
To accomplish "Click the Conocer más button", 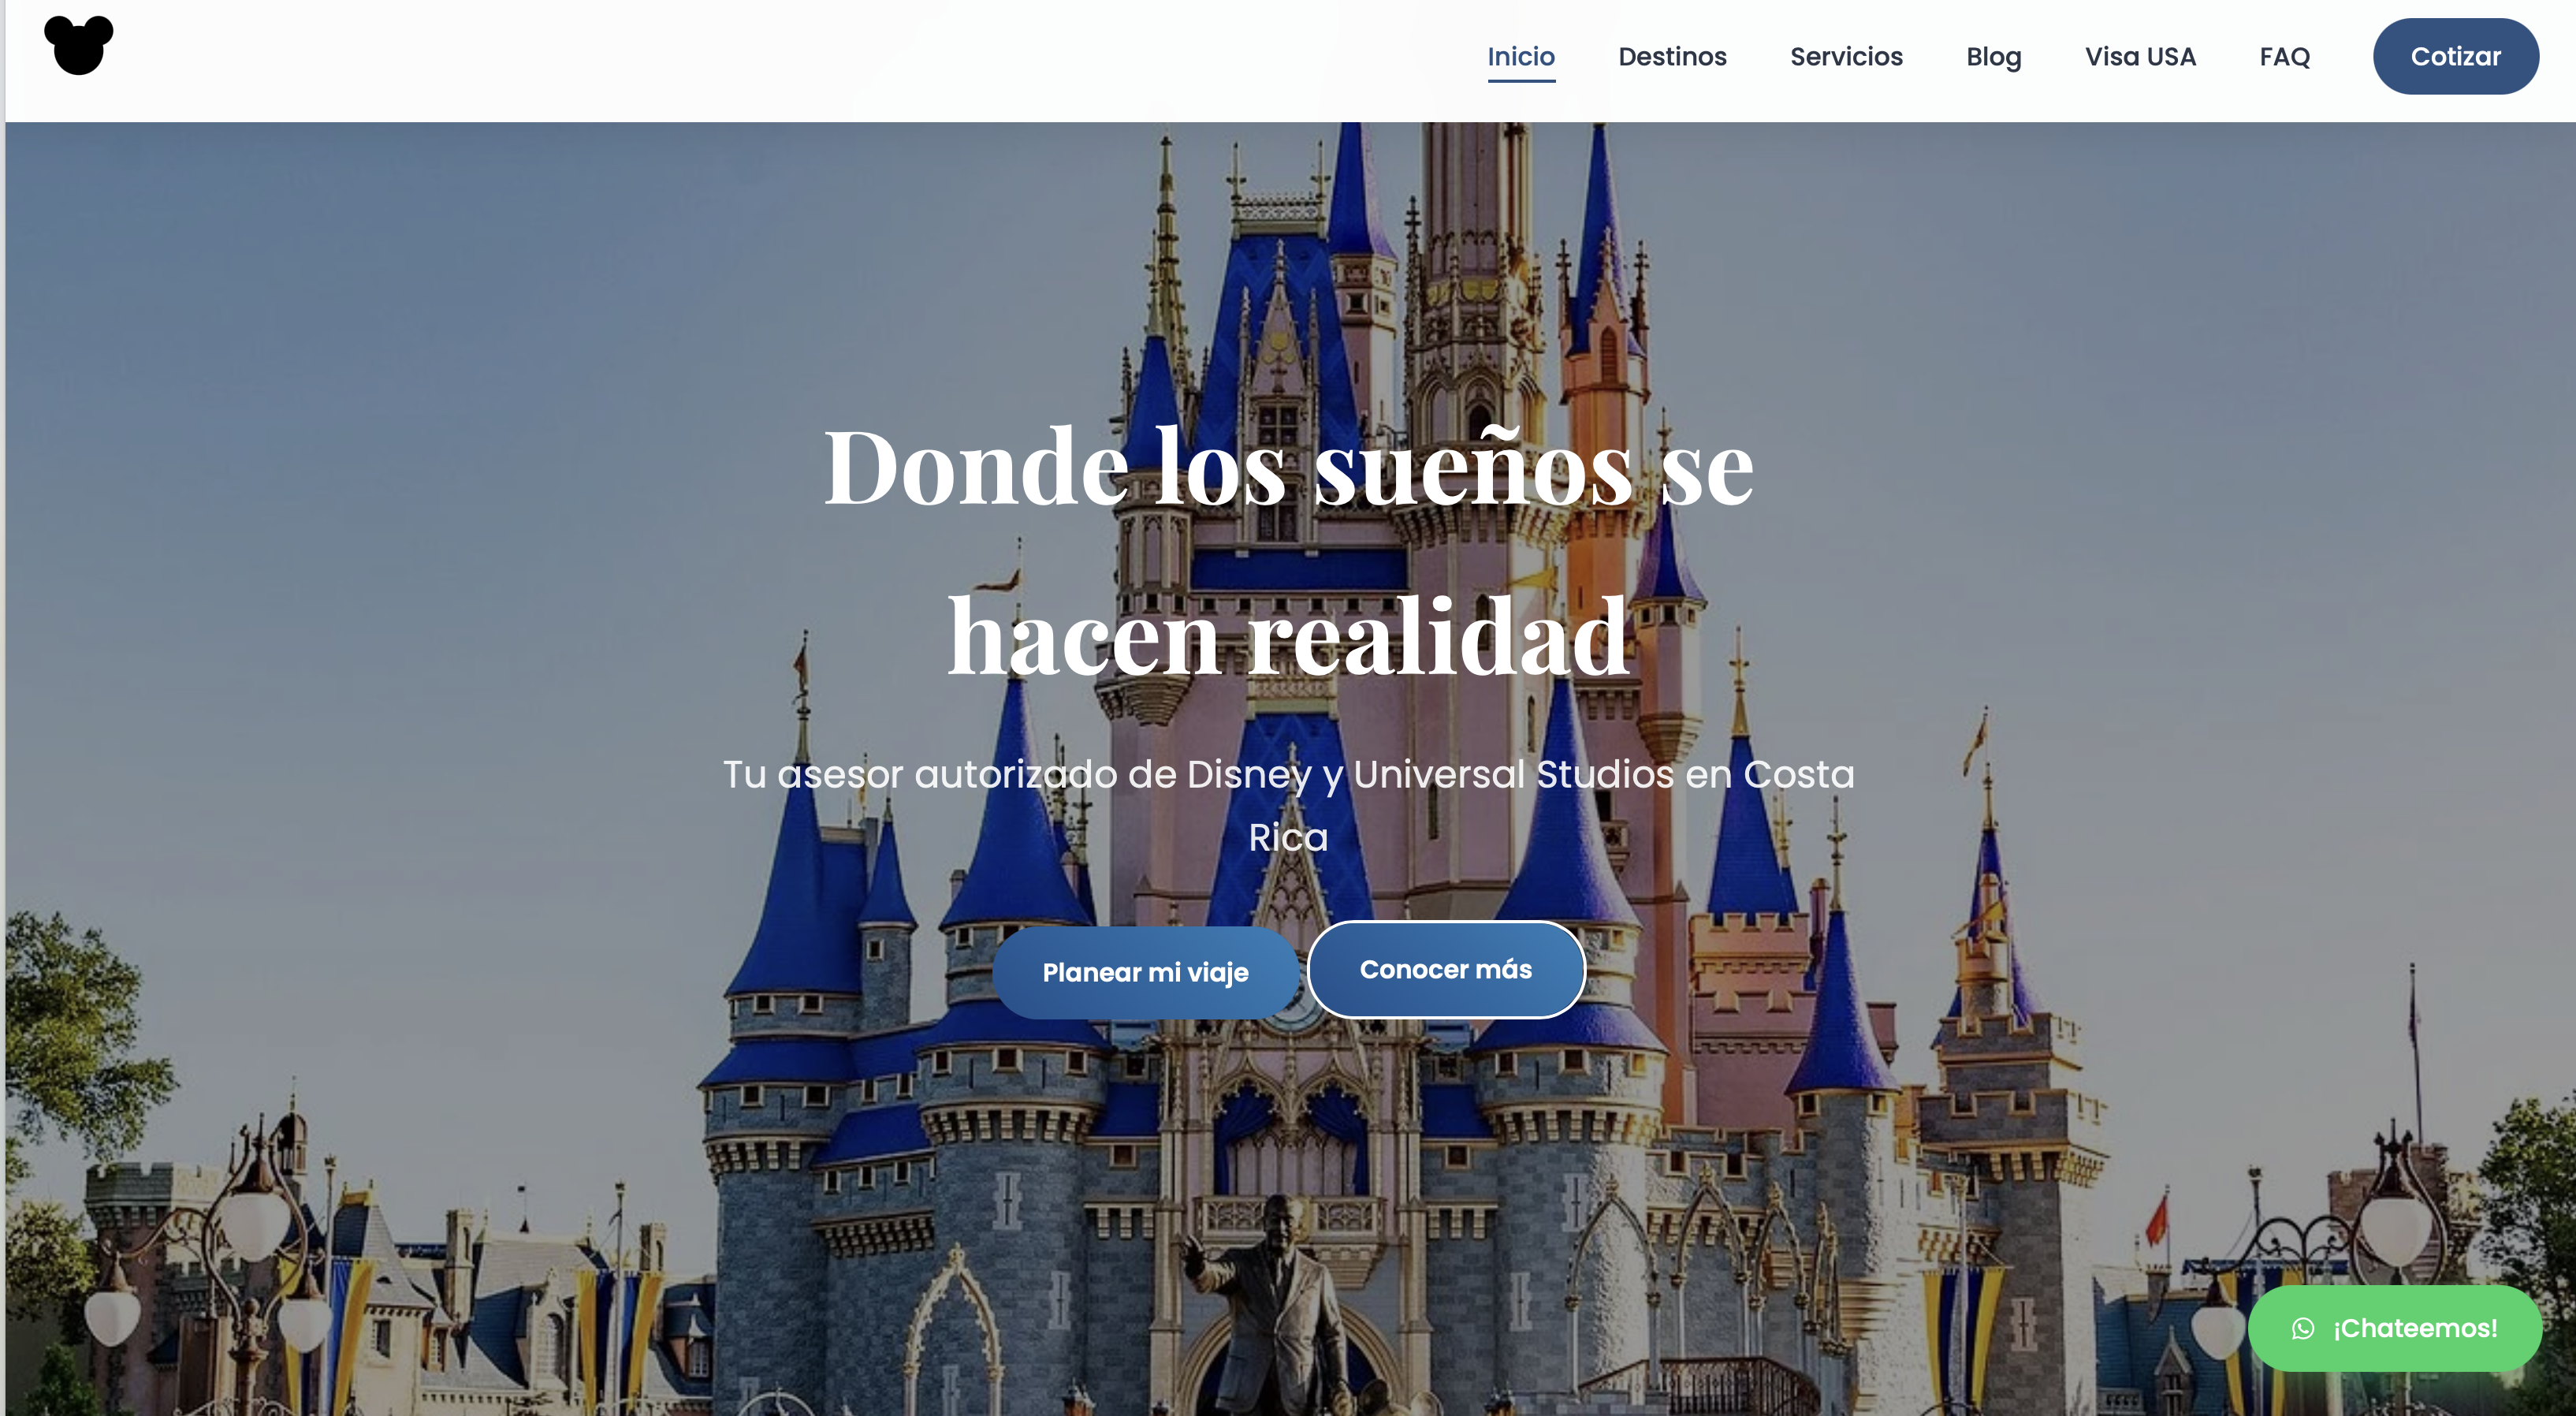I will (x=1445, y=969).
